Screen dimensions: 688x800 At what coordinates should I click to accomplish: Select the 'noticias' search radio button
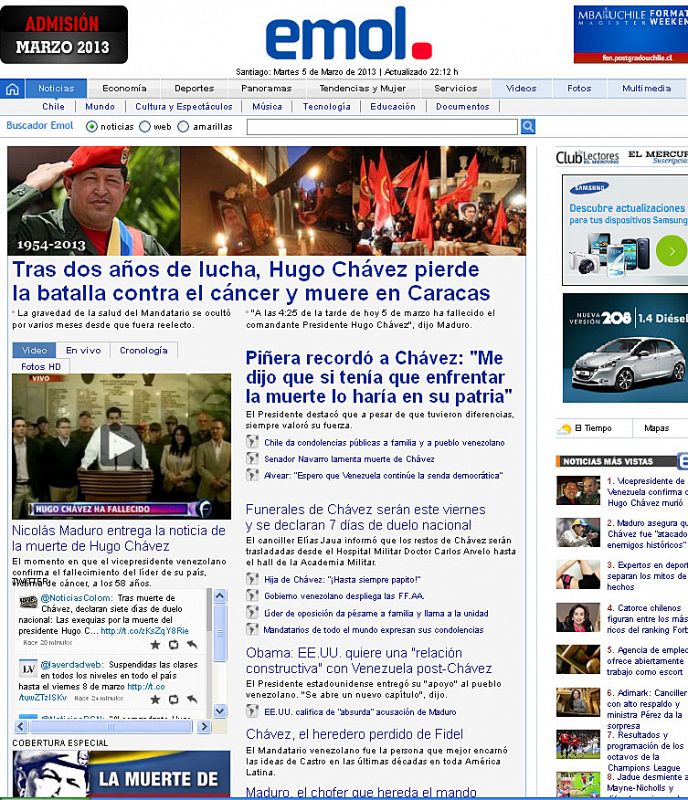click(x=92, y=127)
